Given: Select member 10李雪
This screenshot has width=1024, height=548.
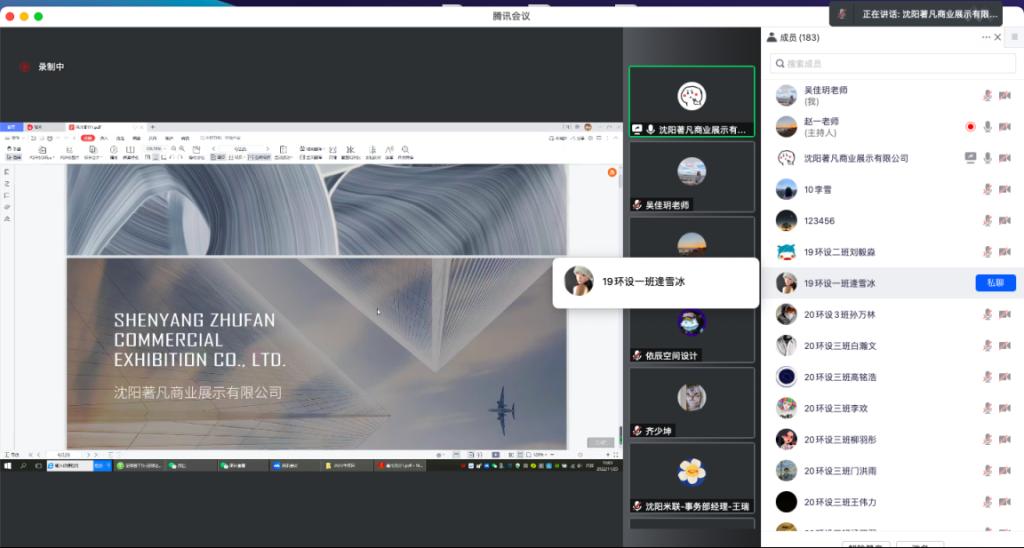Looking at the screenshot, I should [893, 189].
